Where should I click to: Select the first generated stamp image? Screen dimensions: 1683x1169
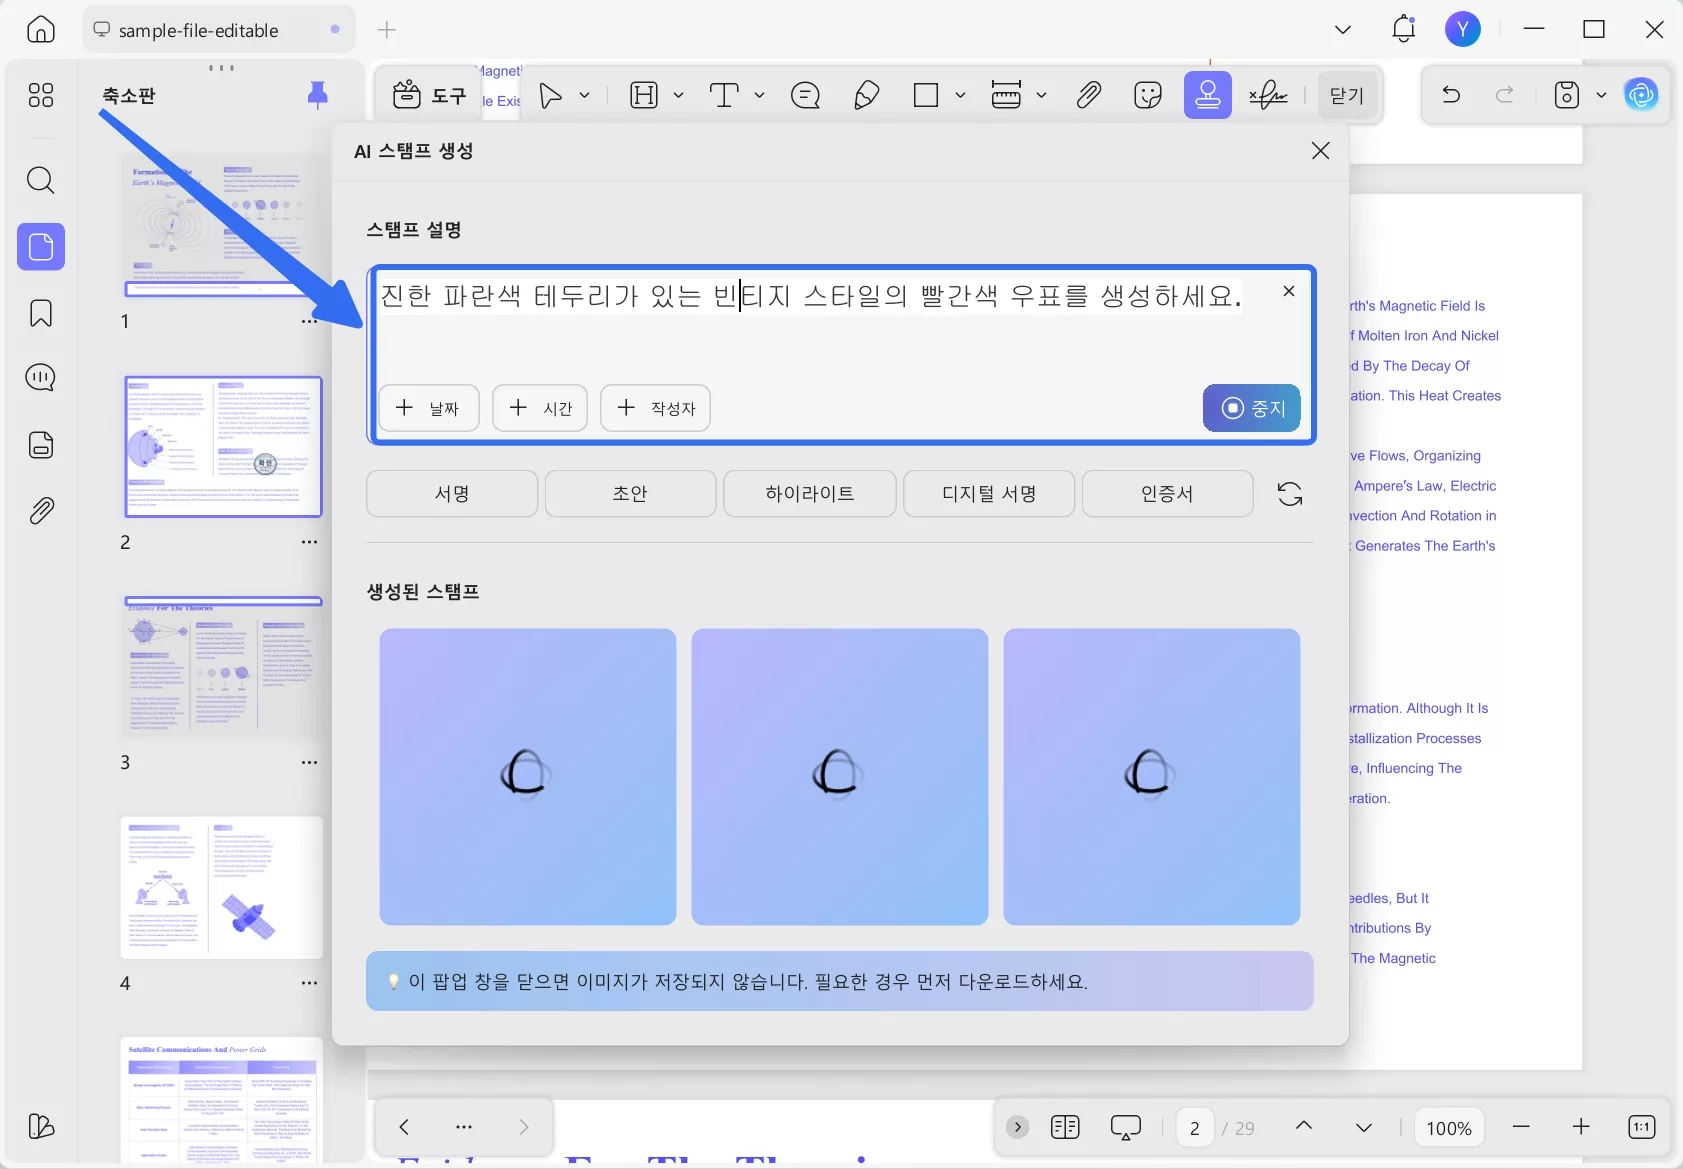point(527,776)
